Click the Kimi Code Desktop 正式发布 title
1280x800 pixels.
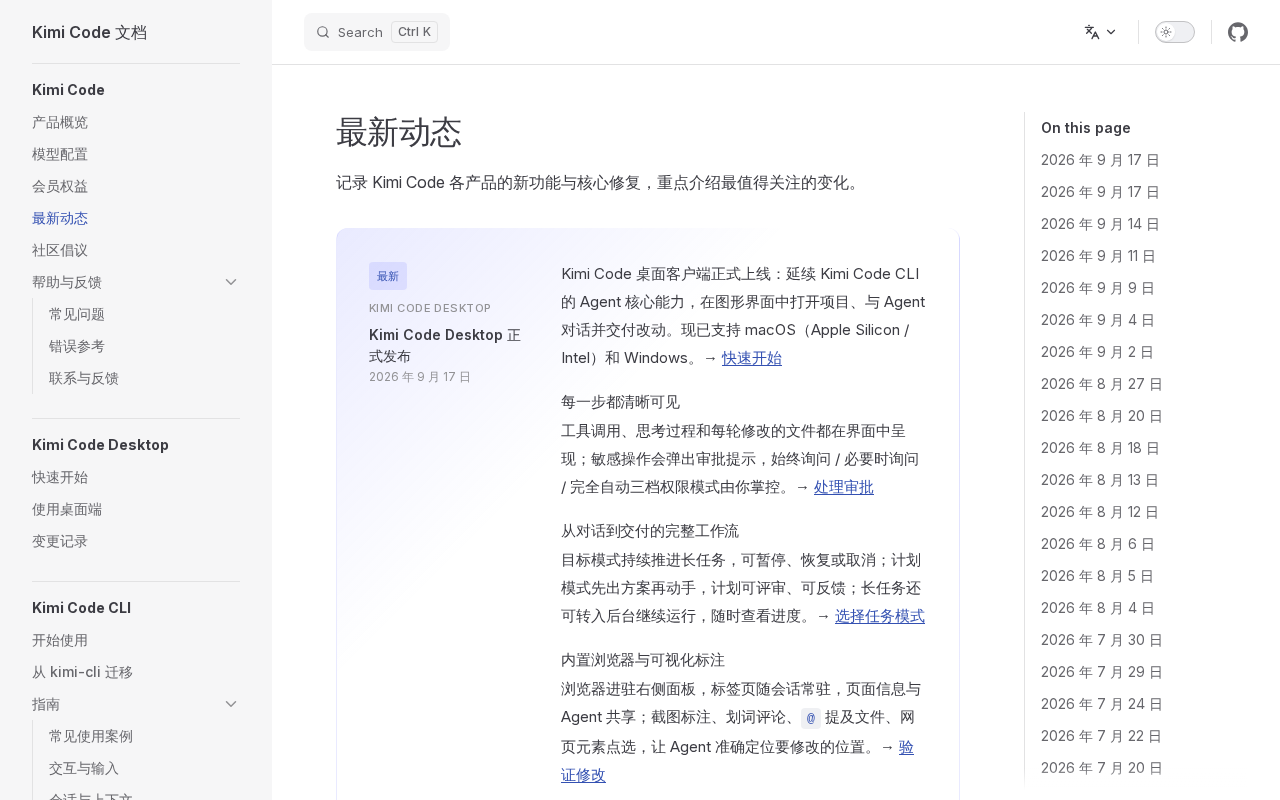(445, 345)
